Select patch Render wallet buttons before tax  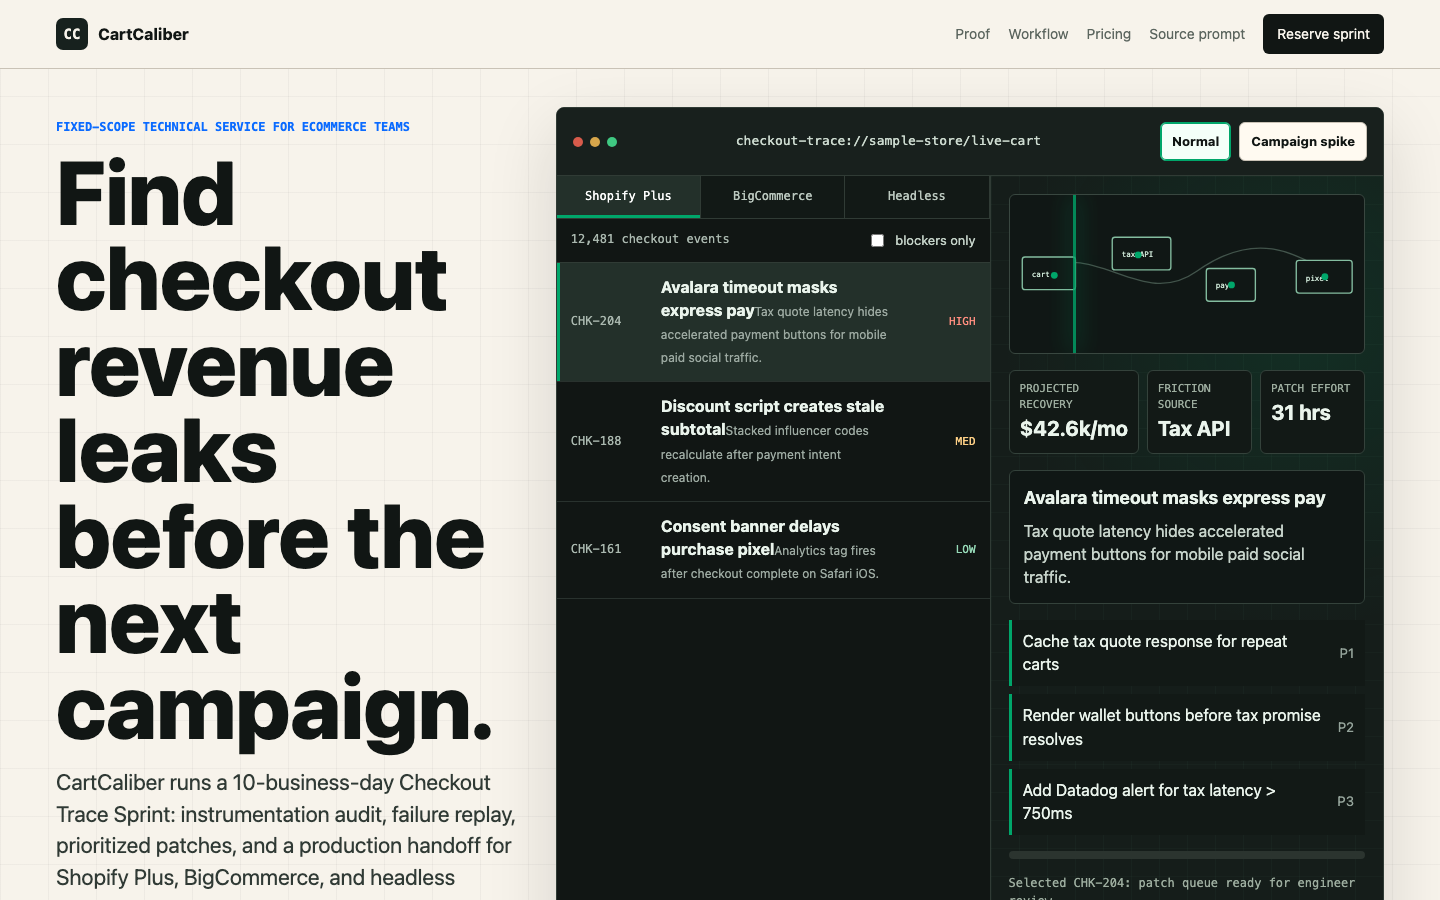click(1187, 727)
